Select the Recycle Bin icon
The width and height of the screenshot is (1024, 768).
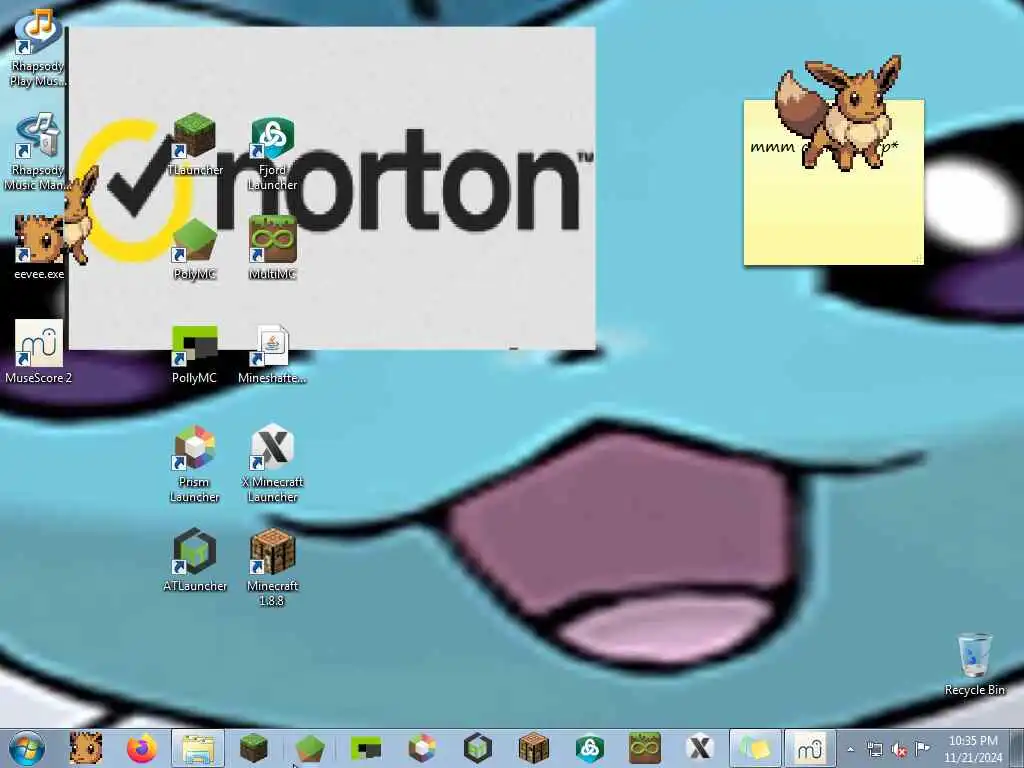pyautogui.click(x=974, y=665)
